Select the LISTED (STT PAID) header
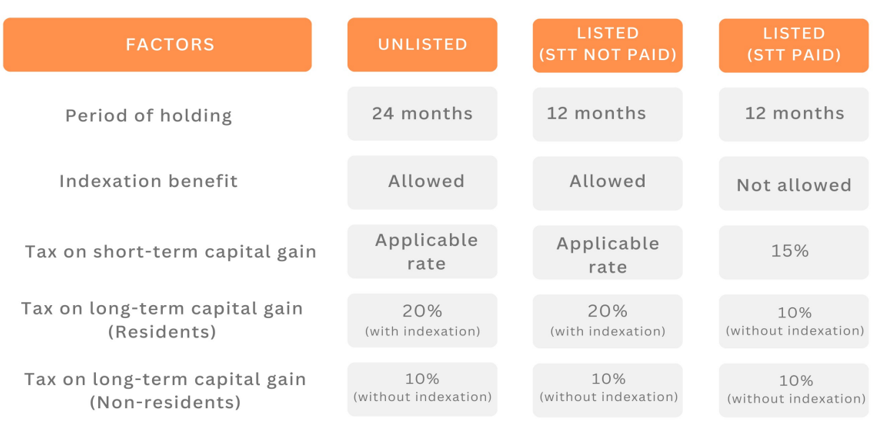The width and height of the screenshot is (888, 436). click(793, 45)
